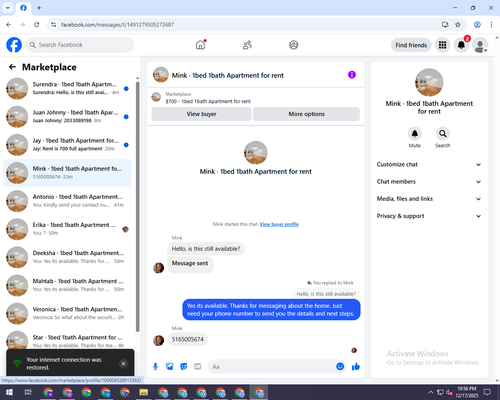Expand Customize chat section
This screenshot has width=500, height=400.
tap(429, 164)
